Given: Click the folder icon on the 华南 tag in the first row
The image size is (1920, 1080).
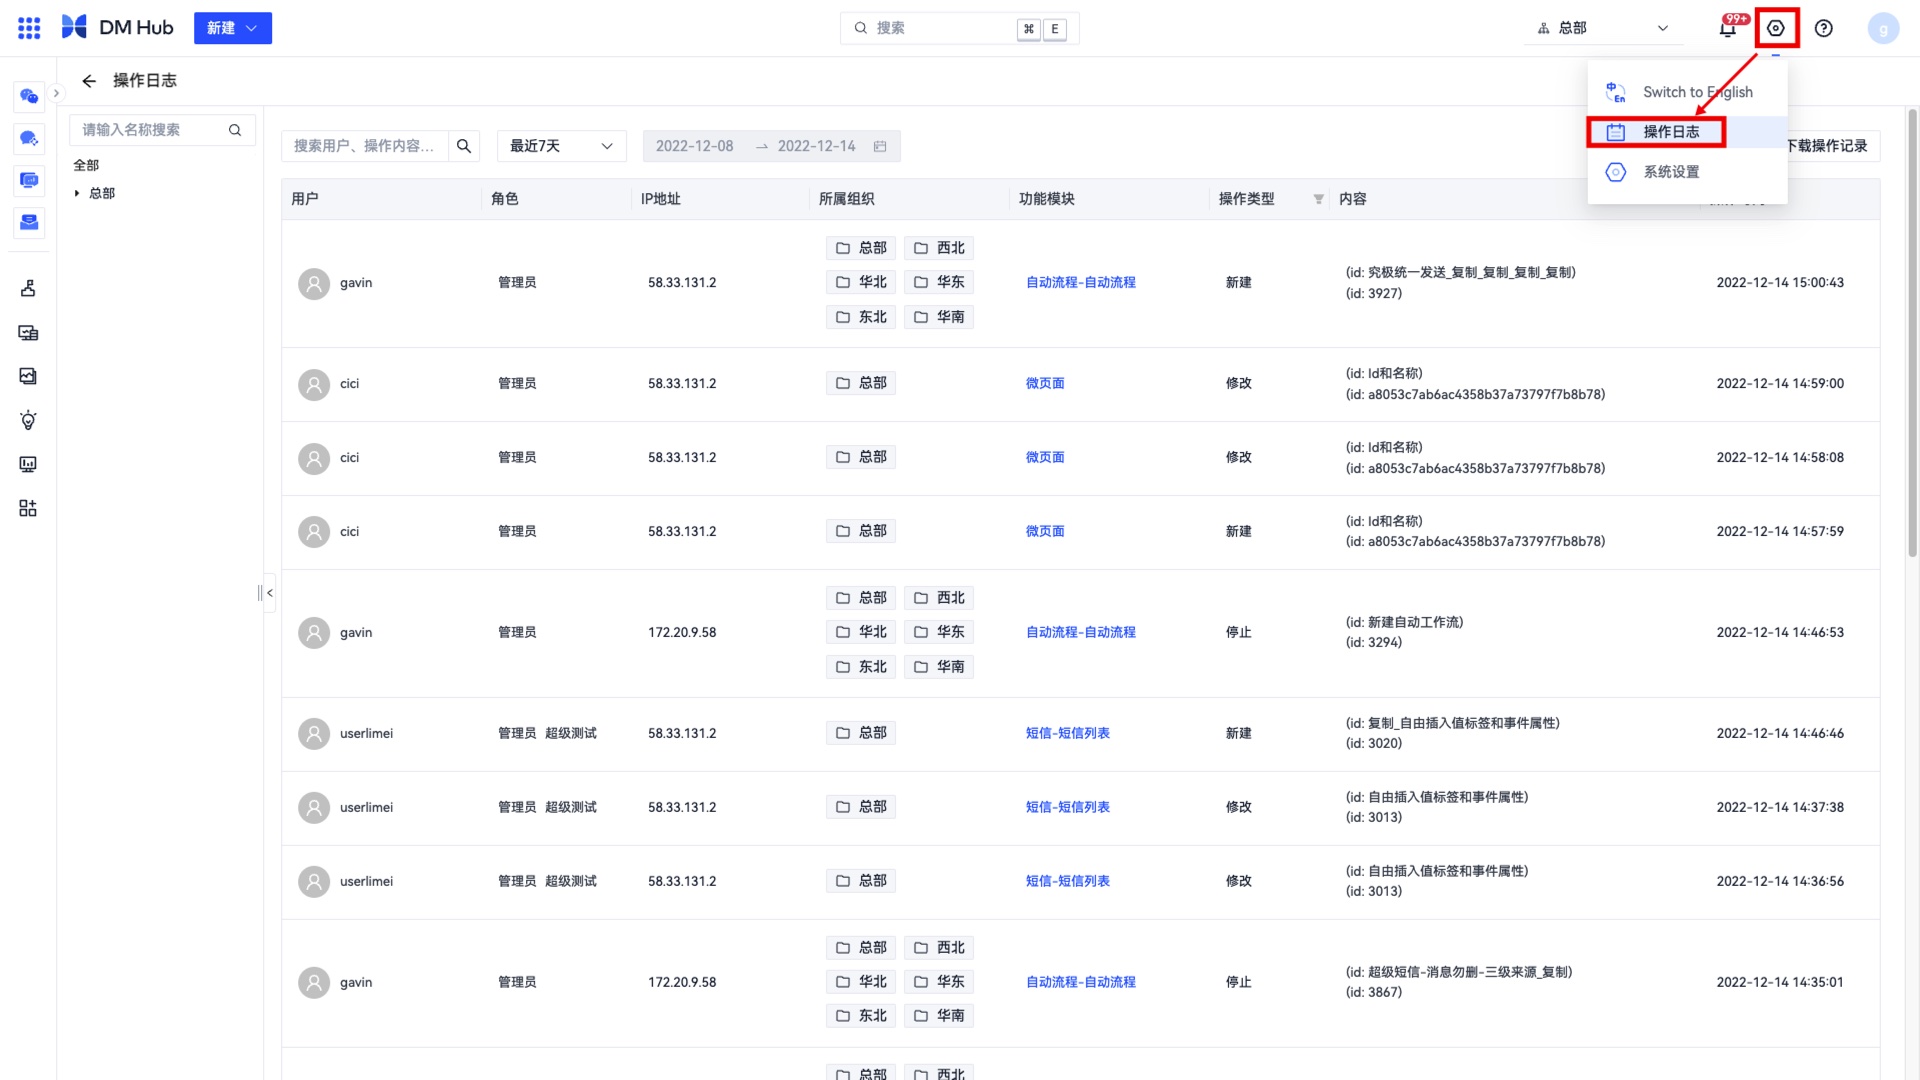Looking at the screenshot, I should click(921, 317).
